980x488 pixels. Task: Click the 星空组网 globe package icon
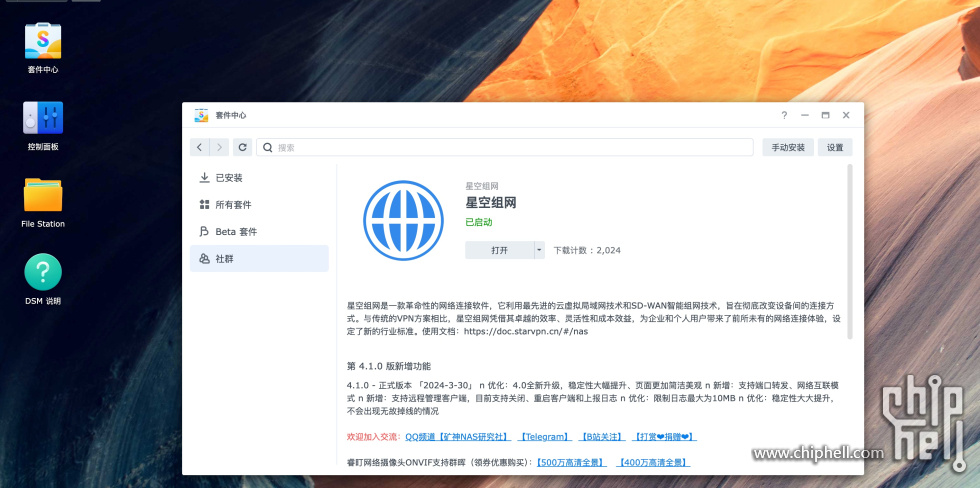pos(403,221)
